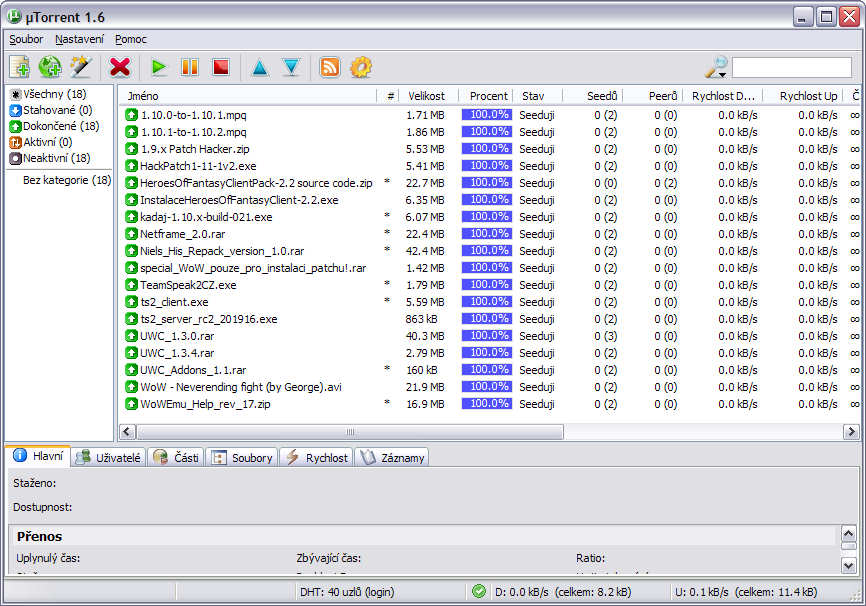Select the Dokončené (18) category in sidebar

(x=60, y=126)
